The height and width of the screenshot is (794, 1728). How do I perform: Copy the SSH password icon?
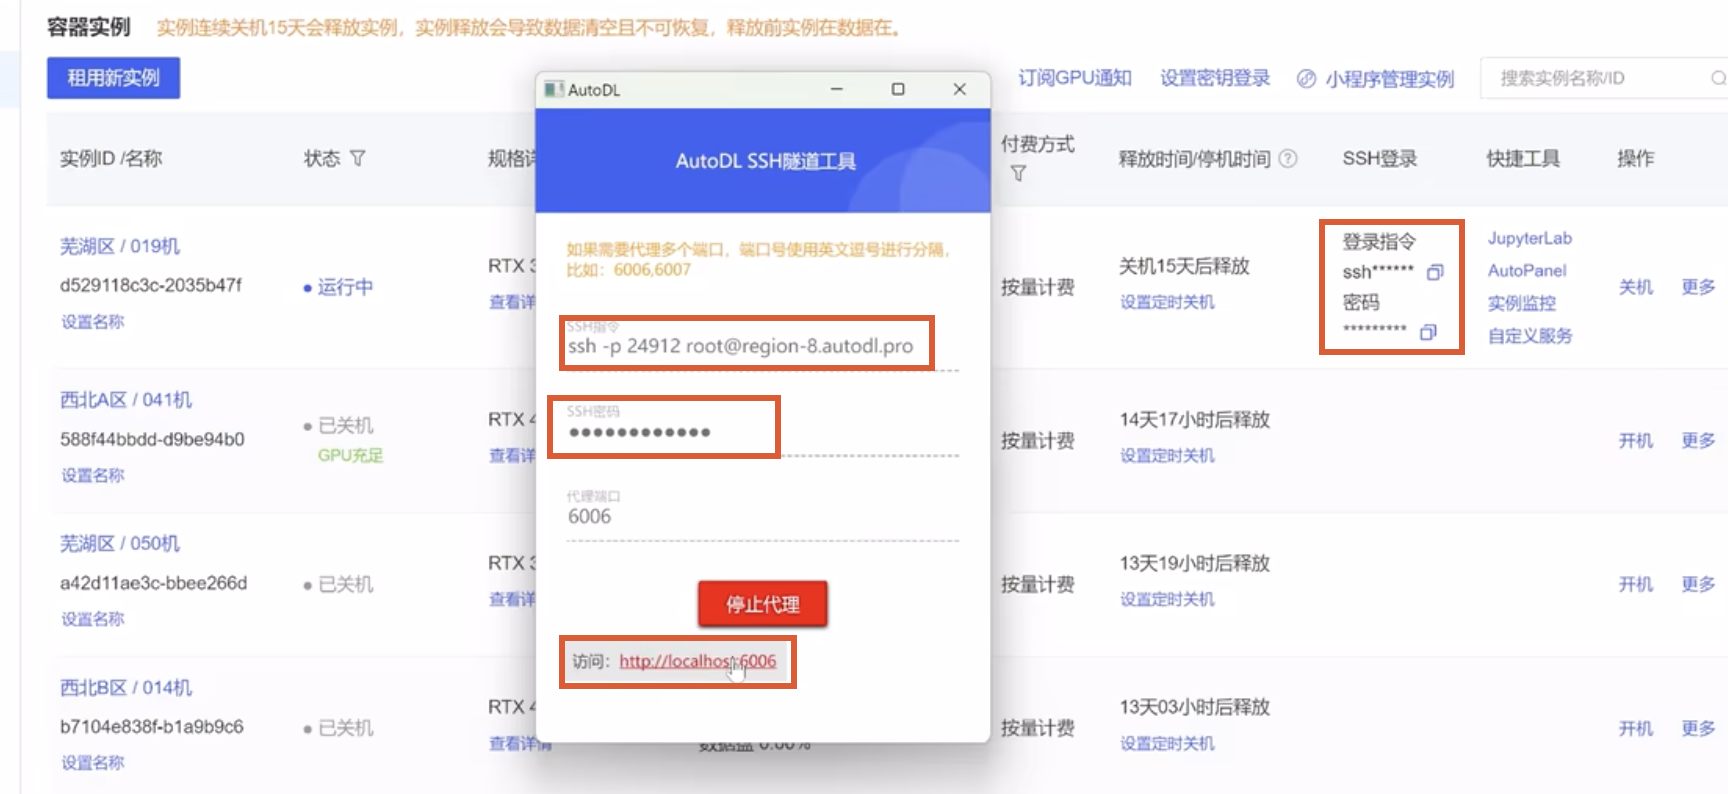[x=1428, y=332]
